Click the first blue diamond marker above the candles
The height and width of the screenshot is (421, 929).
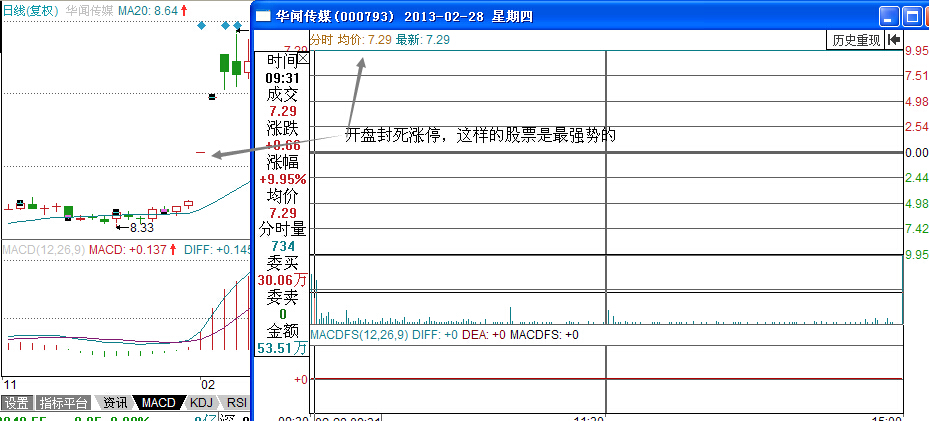click(x=201, y=24)
